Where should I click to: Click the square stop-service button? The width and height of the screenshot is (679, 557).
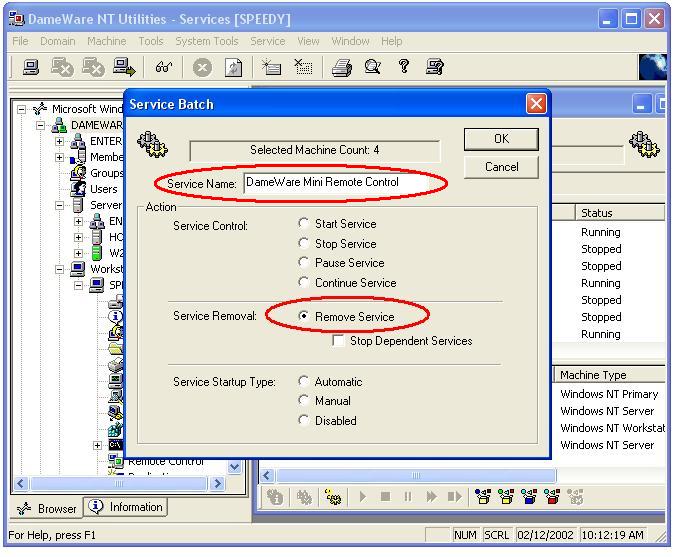click(x=385, y=496)
